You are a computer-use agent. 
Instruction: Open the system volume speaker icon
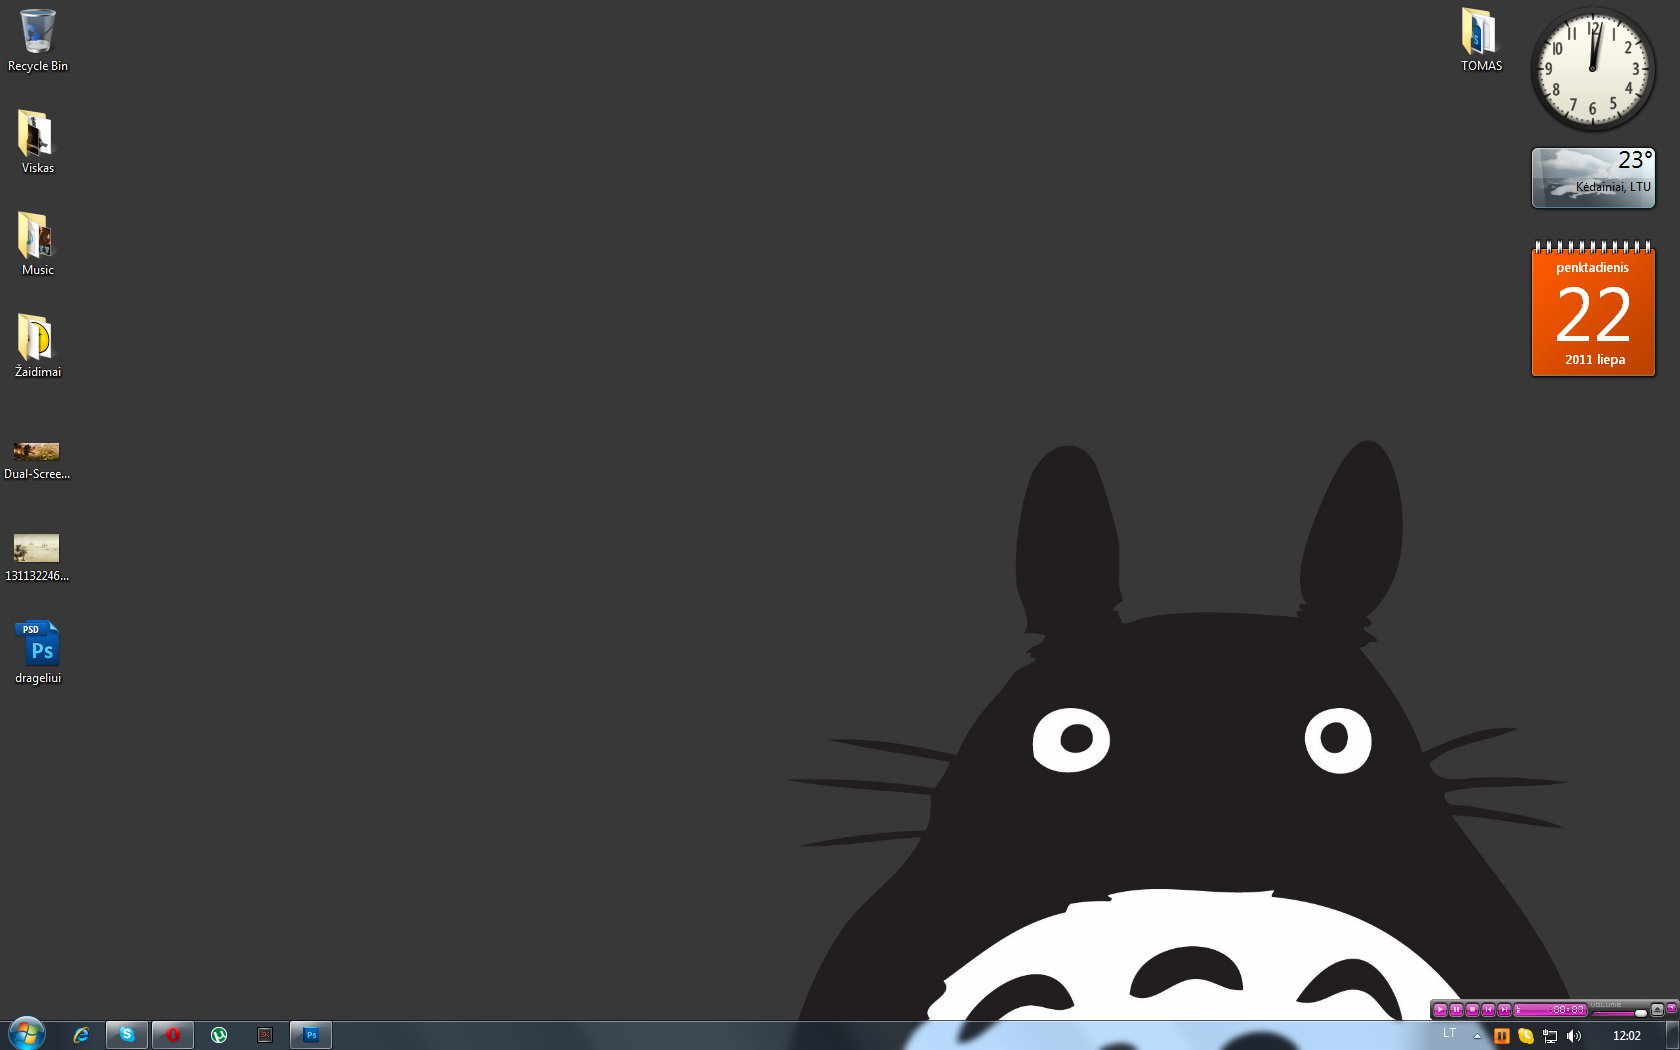pyautogui.click(x=1574, y=1036)
